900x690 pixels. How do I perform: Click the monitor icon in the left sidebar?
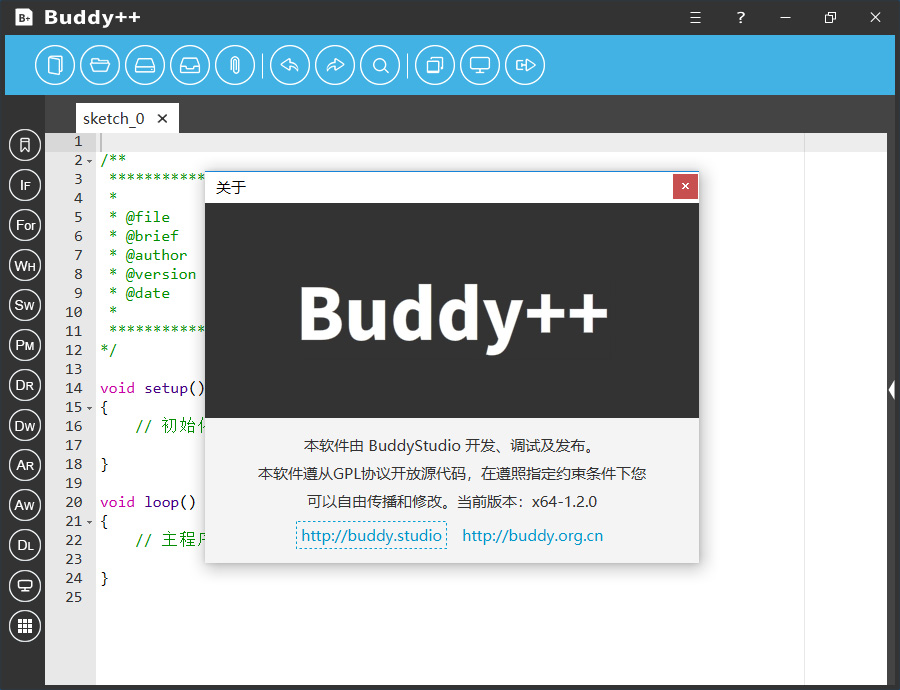coord(25,586)
